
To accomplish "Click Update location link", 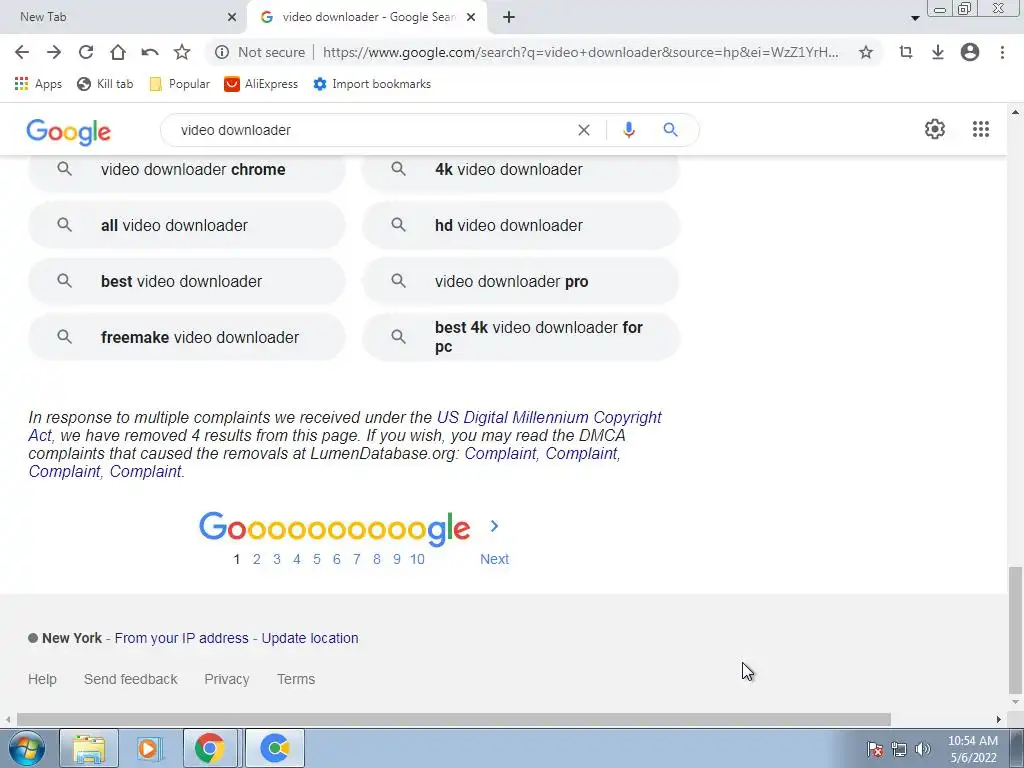I will pos(310,638).
